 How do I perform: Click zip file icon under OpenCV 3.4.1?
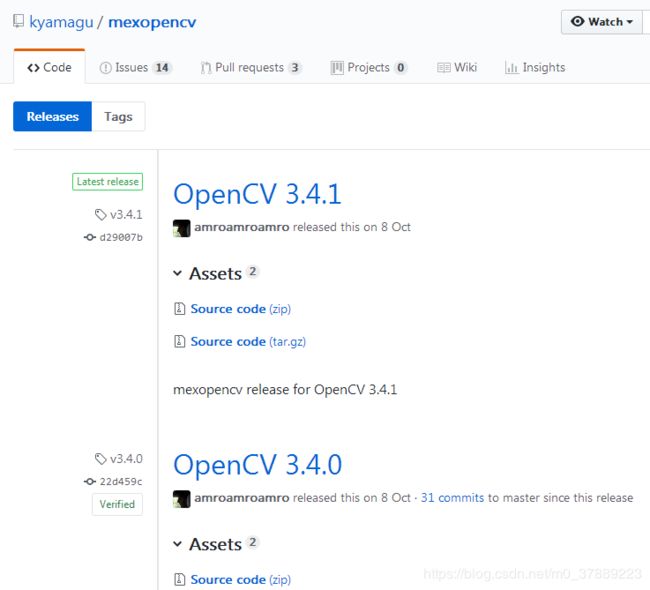pos(179,309)
